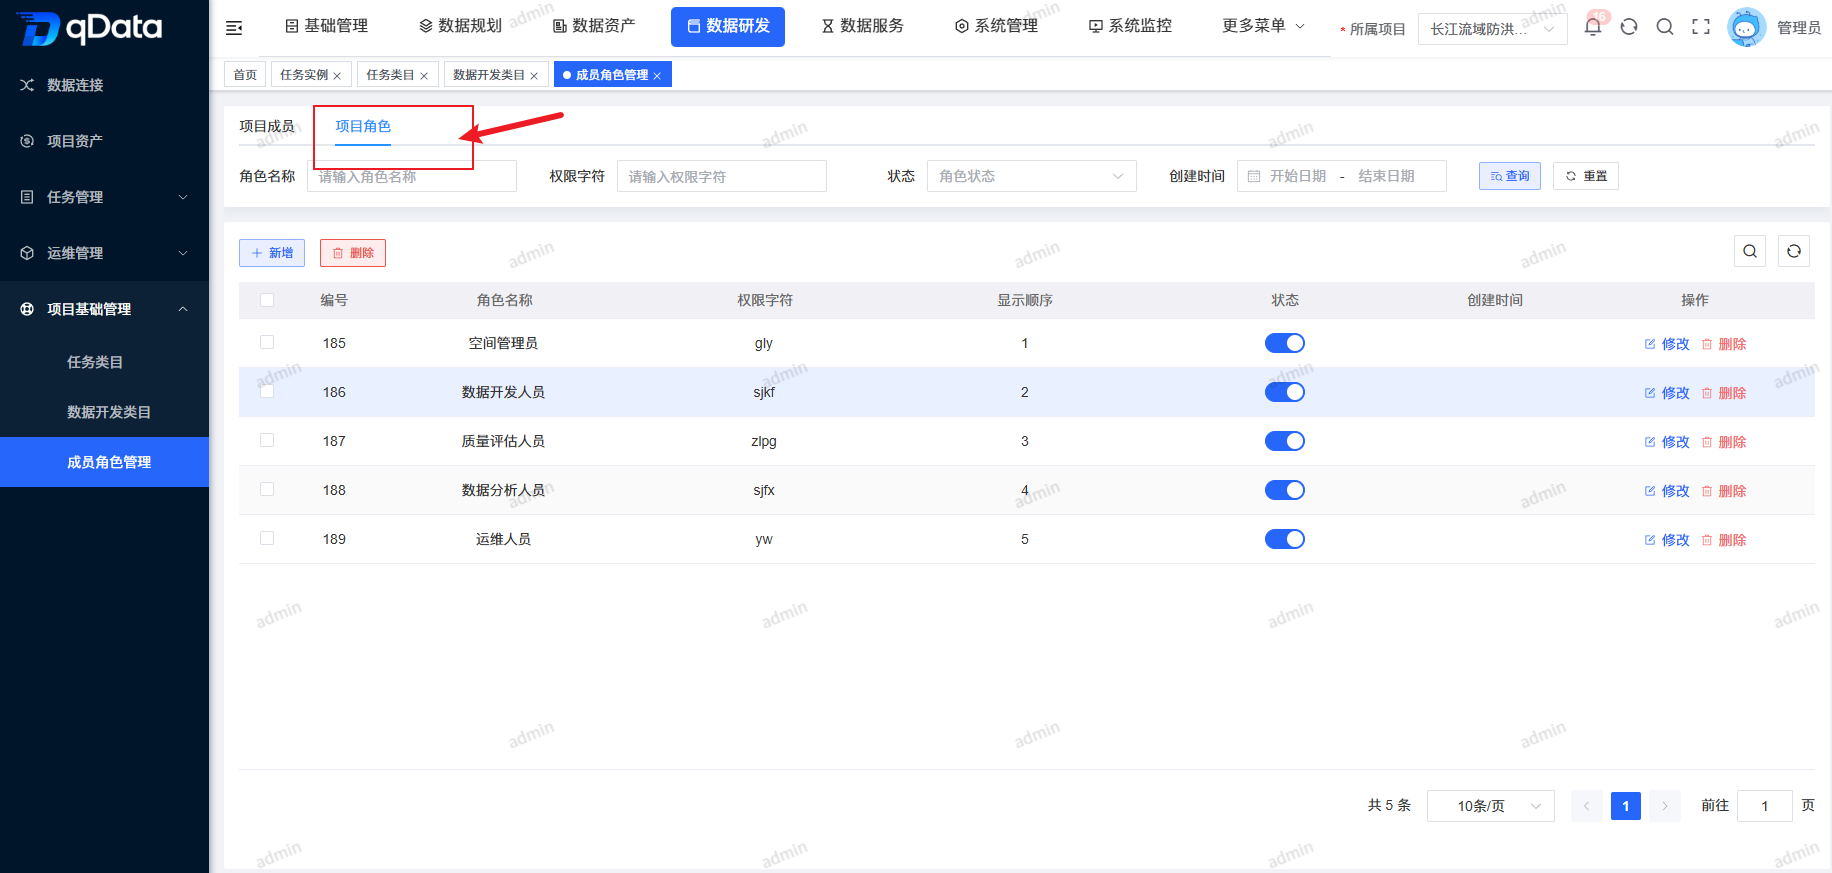Viewport: 1832px width, 873px height.
Task: Close the 成员角色管理 tab
Action: [657, 76]
